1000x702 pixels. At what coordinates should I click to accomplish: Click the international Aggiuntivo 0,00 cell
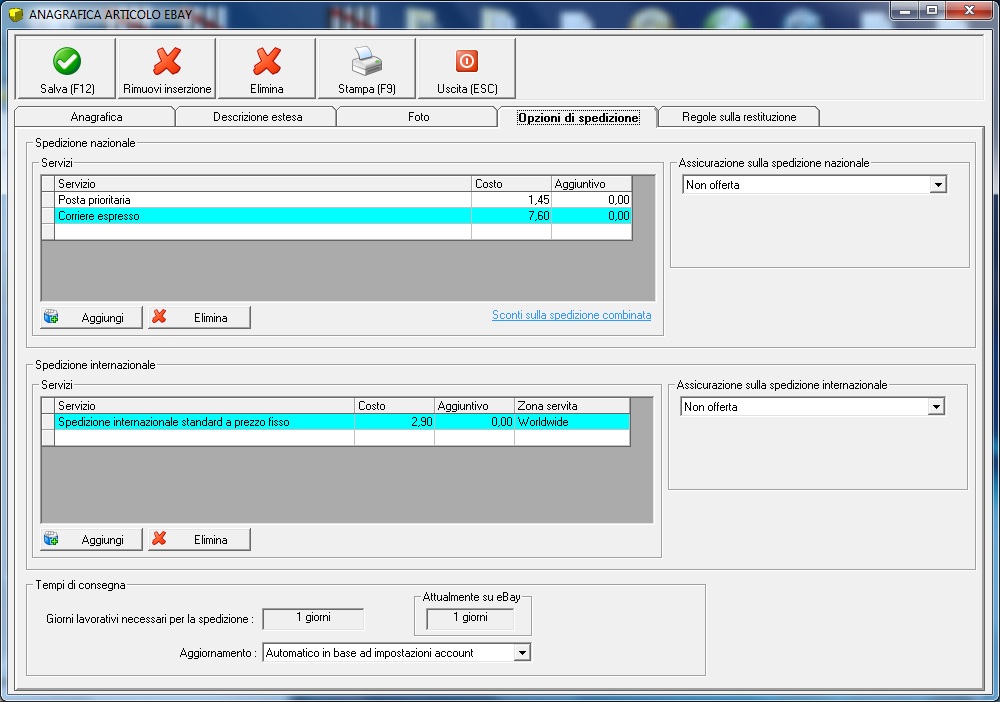pyautogui.click(x=474, y=421)
